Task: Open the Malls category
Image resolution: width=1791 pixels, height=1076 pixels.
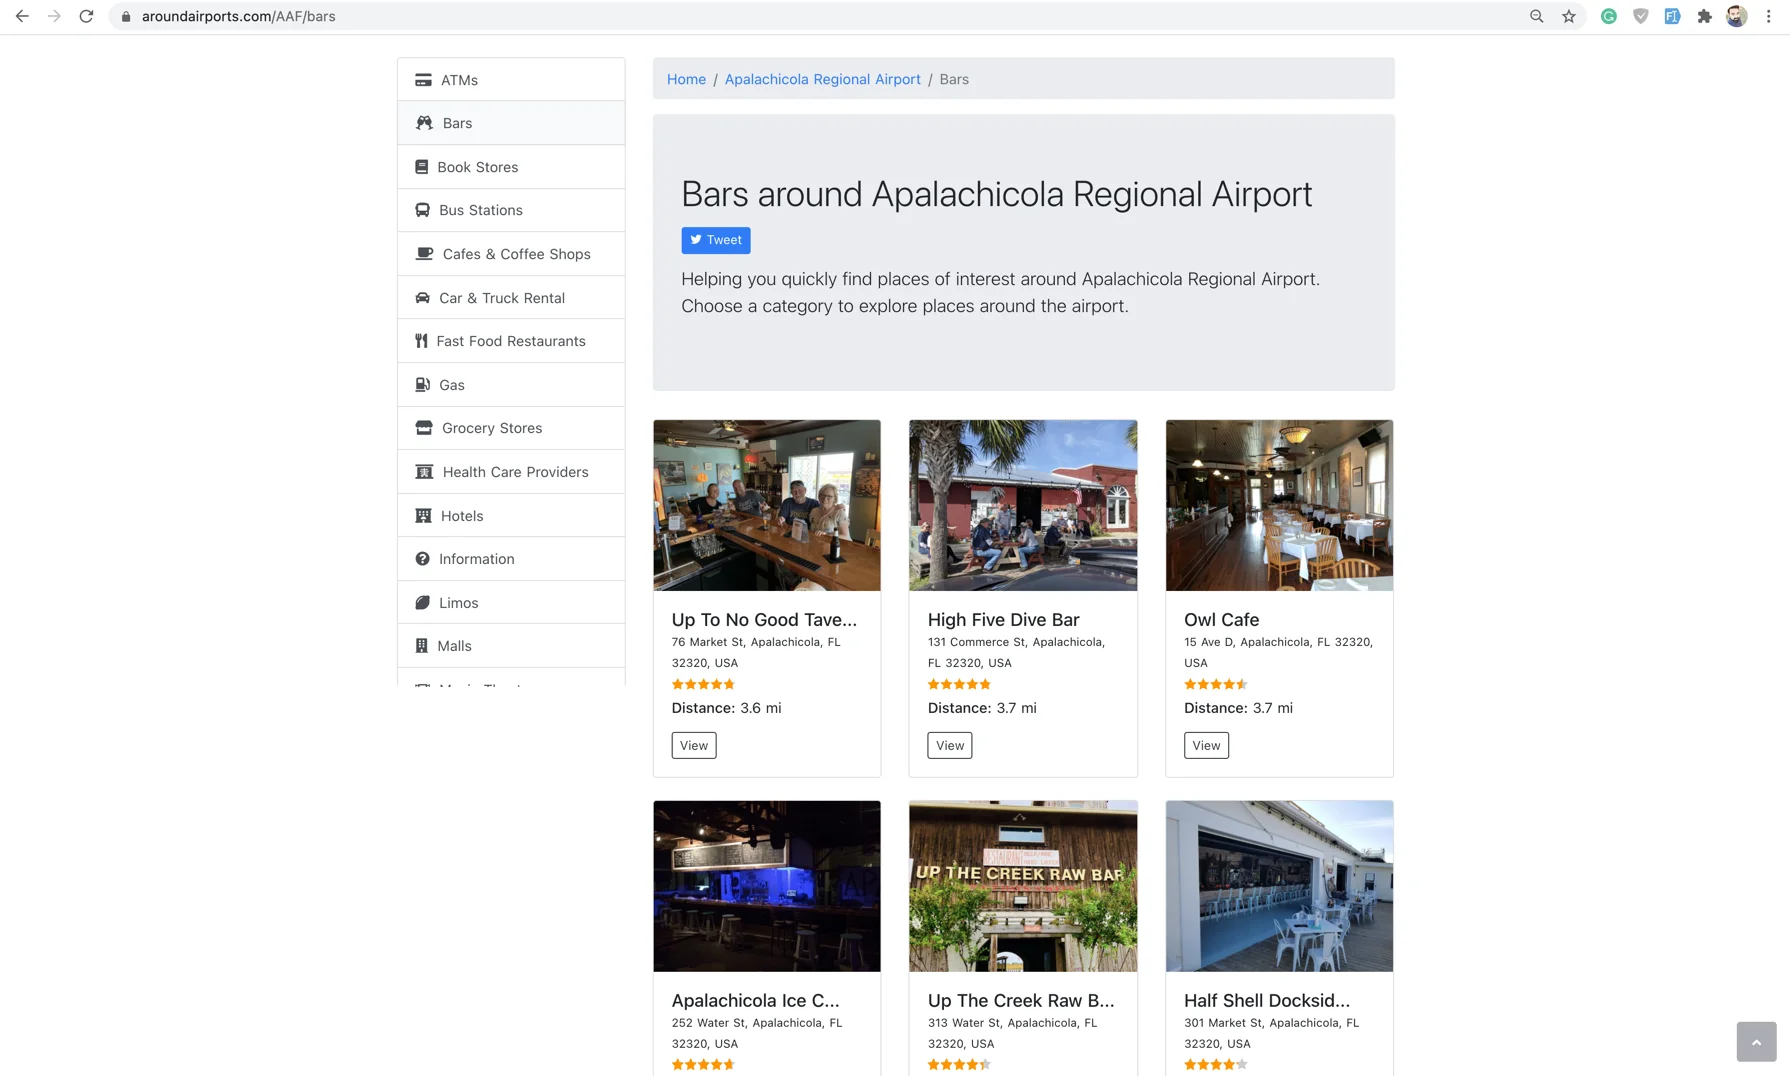Action: 511,646
